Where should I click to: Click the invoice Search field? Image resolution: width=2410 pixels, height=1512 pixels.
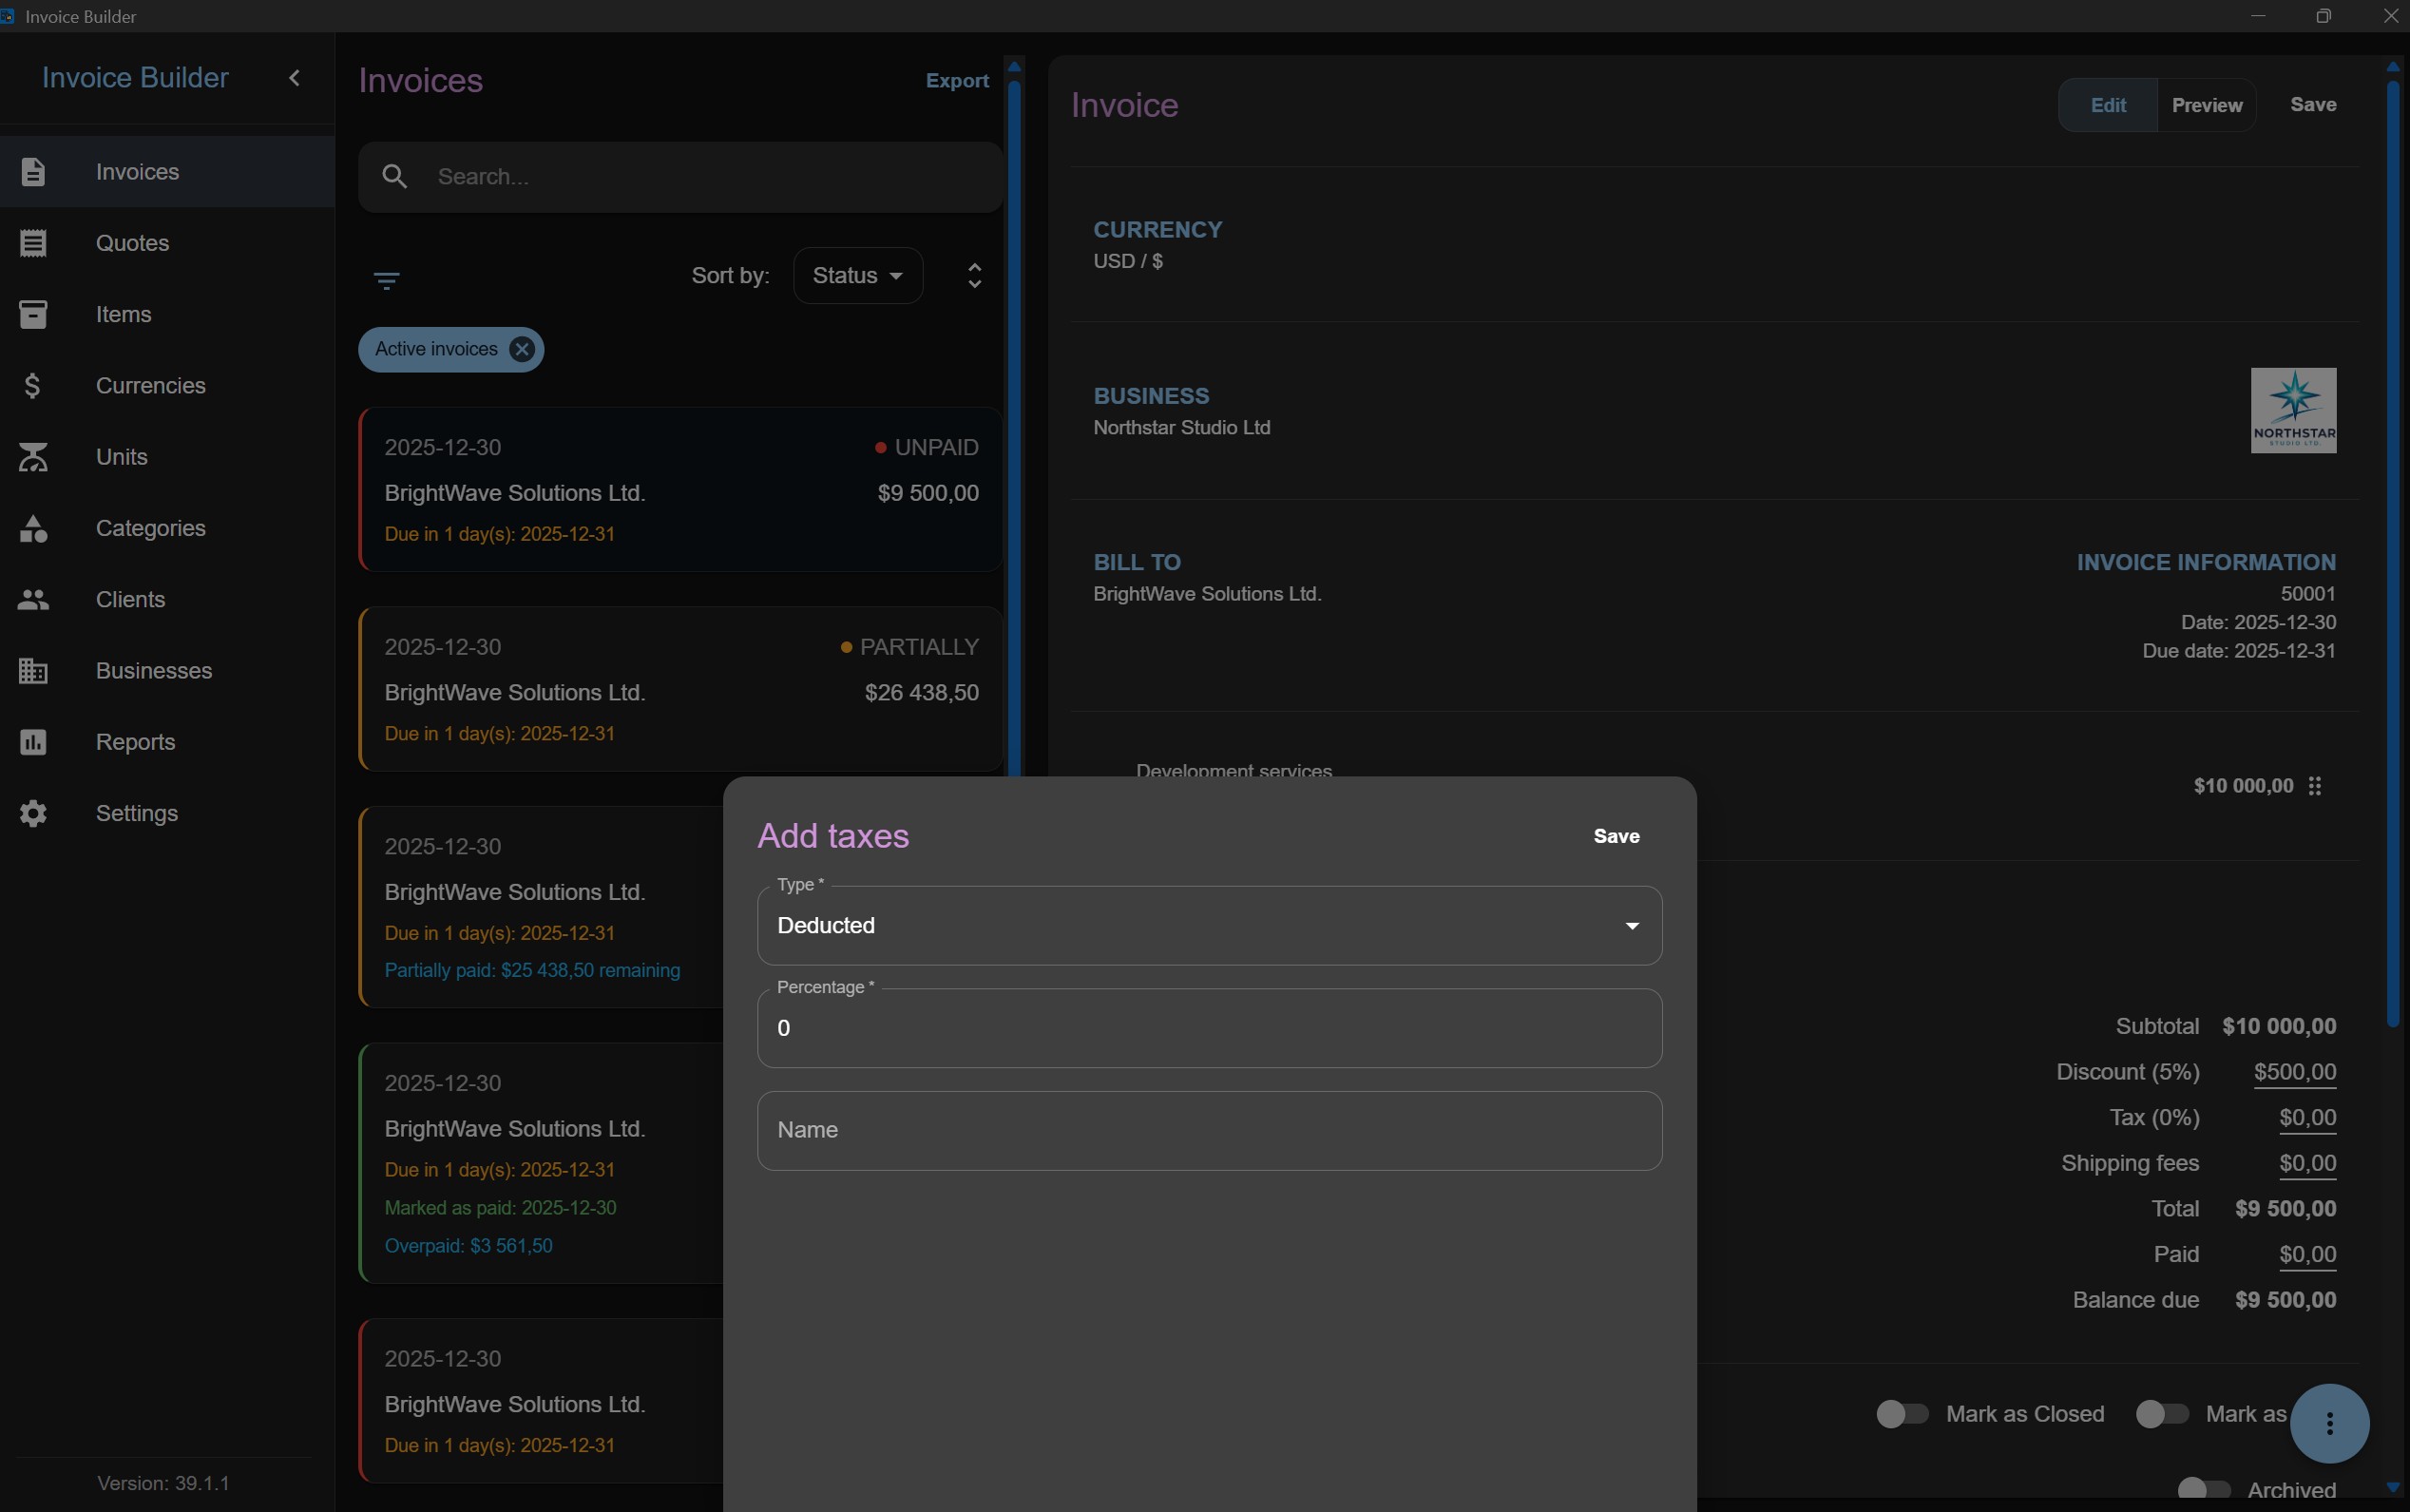(682, 177)
